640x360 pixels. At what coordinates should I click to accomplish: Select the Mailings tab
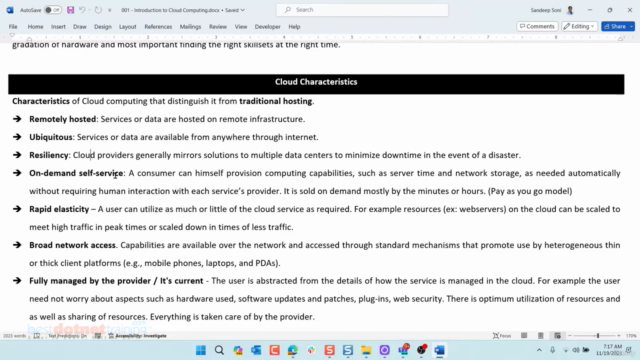[190, 27]
